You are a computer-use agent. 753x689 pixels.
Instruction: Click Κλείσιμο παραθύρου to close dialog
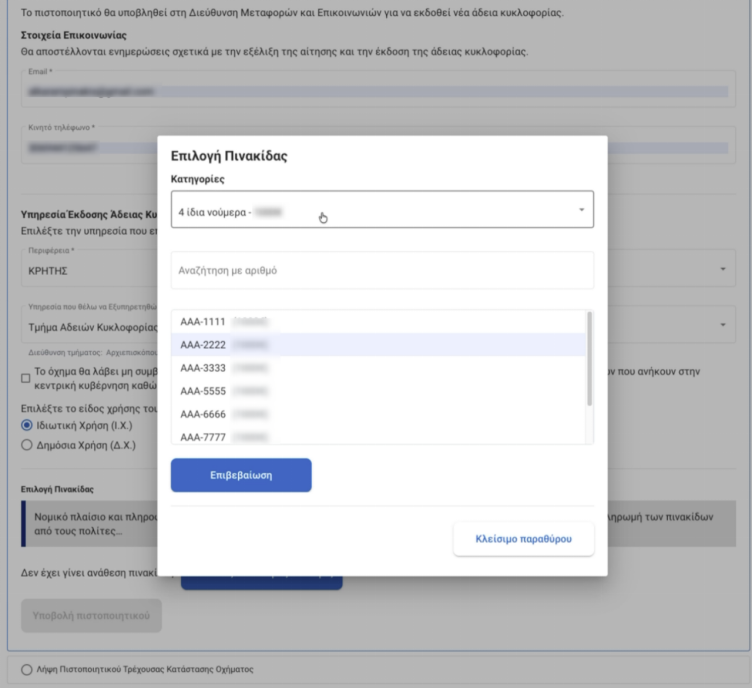523,539
